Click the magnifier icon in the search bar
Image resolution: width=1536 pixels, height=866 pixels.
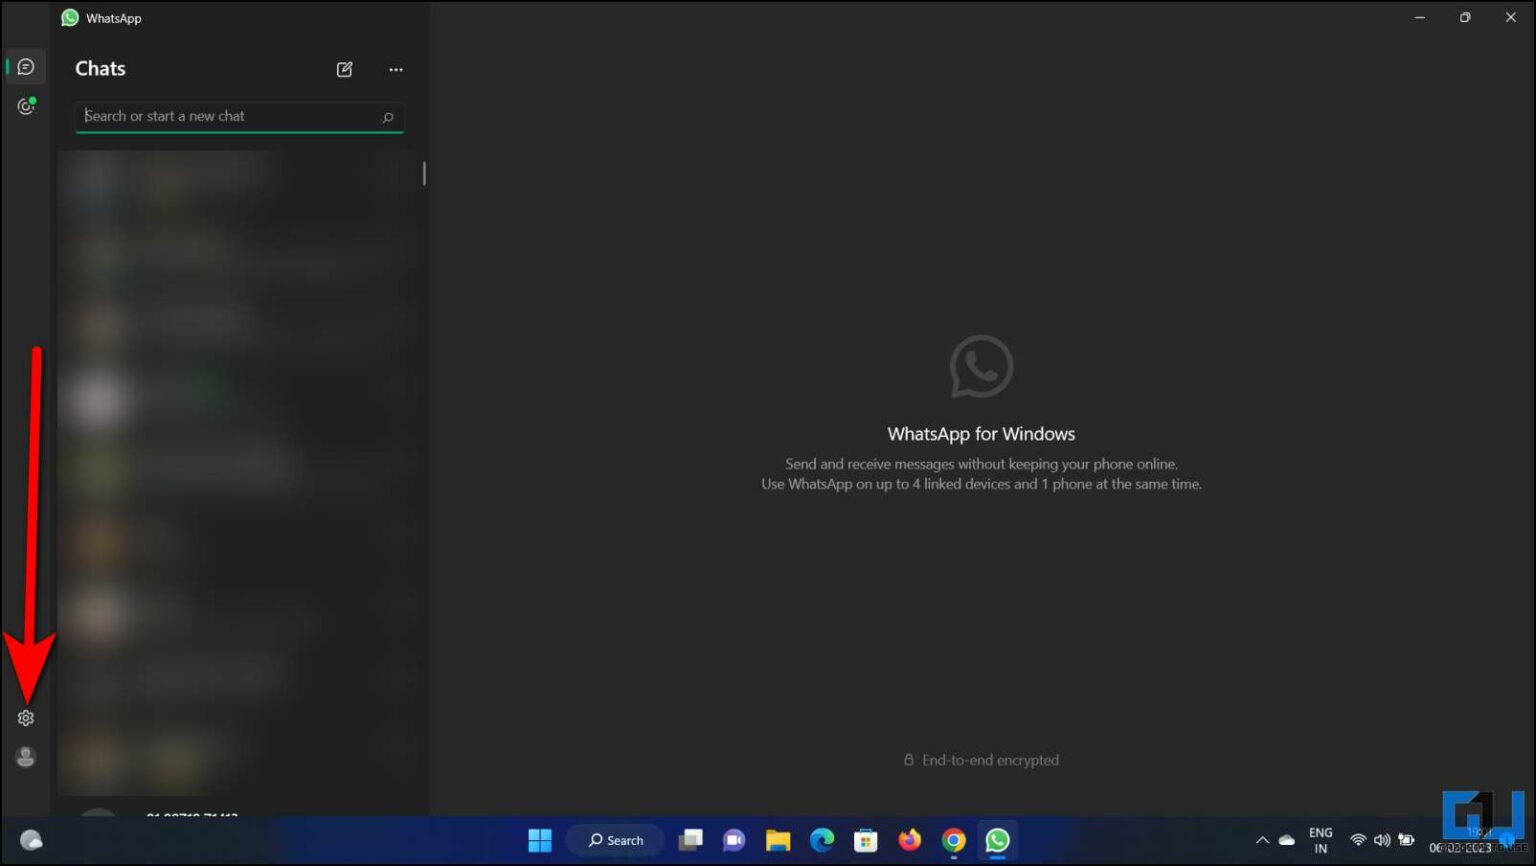(387, 117)
